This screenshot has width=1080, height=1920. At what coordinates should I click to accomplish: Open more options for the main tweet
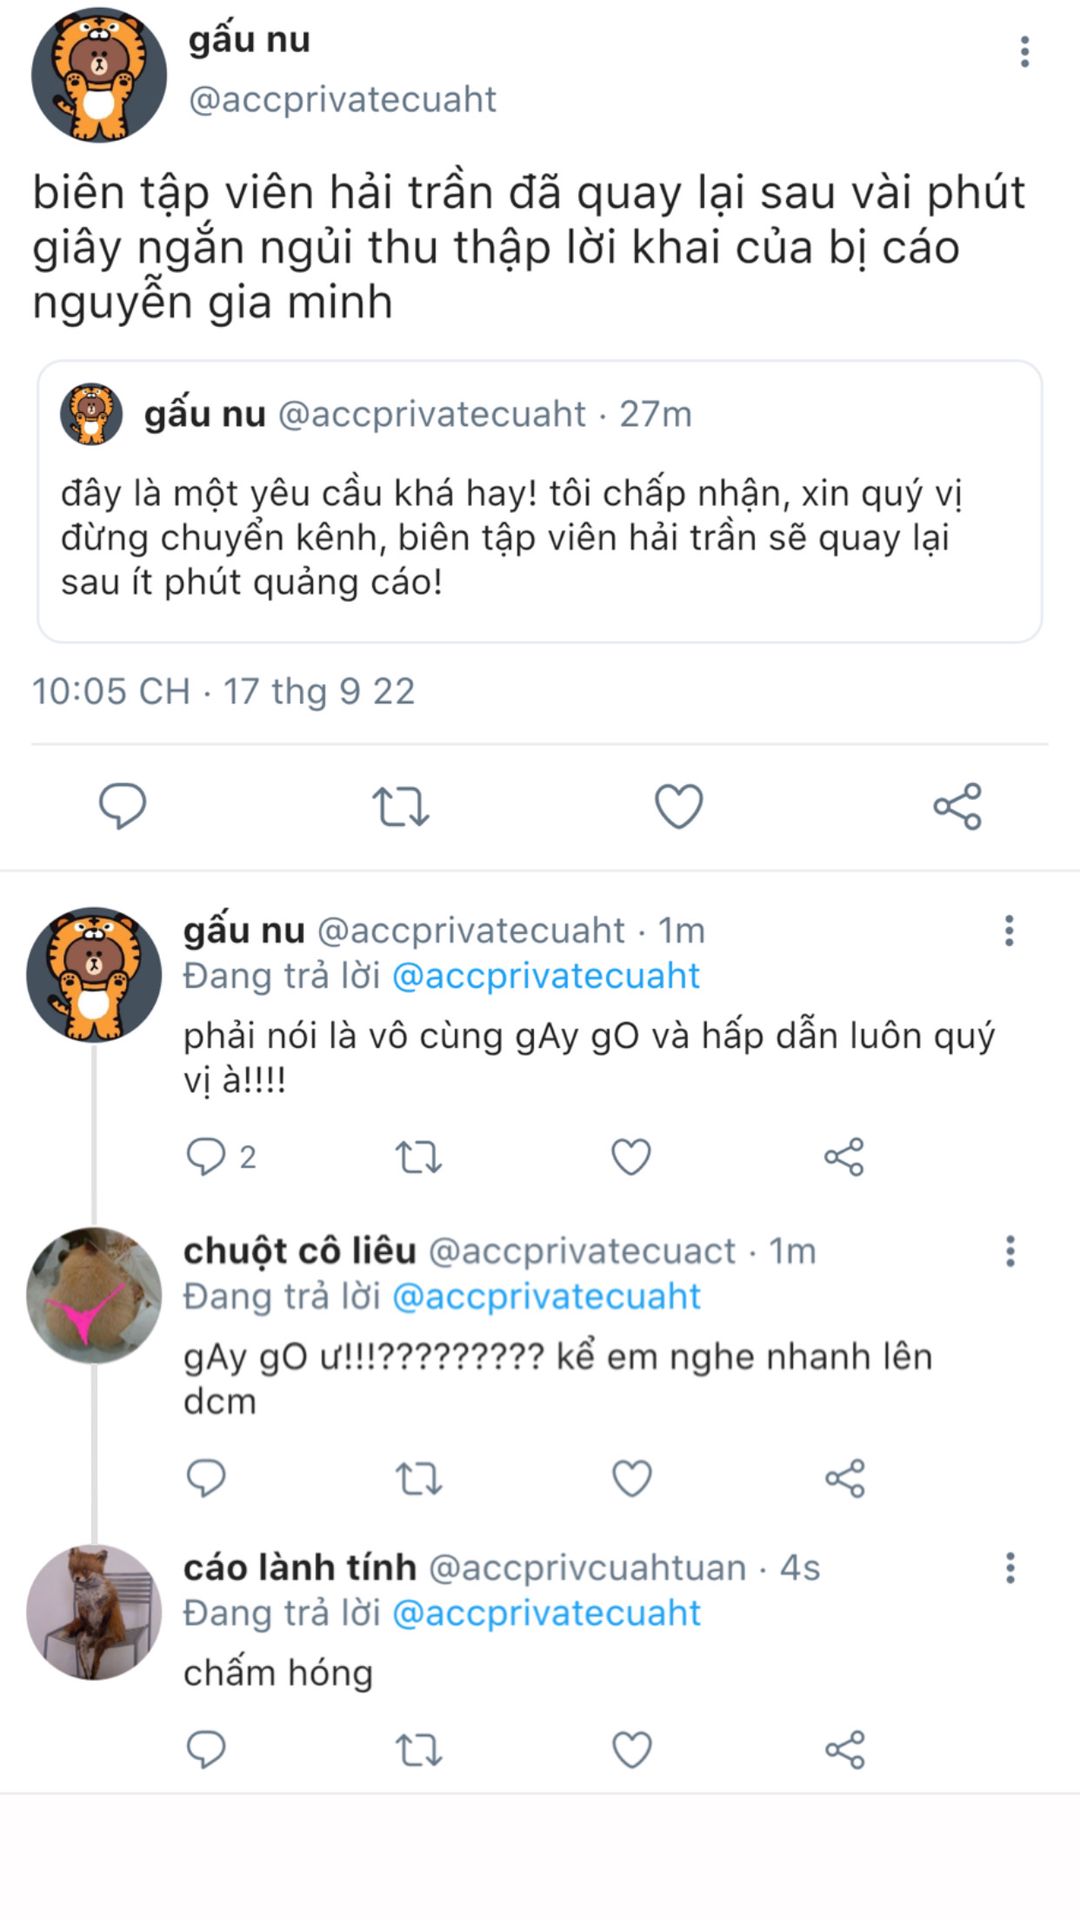(1024, 52)
